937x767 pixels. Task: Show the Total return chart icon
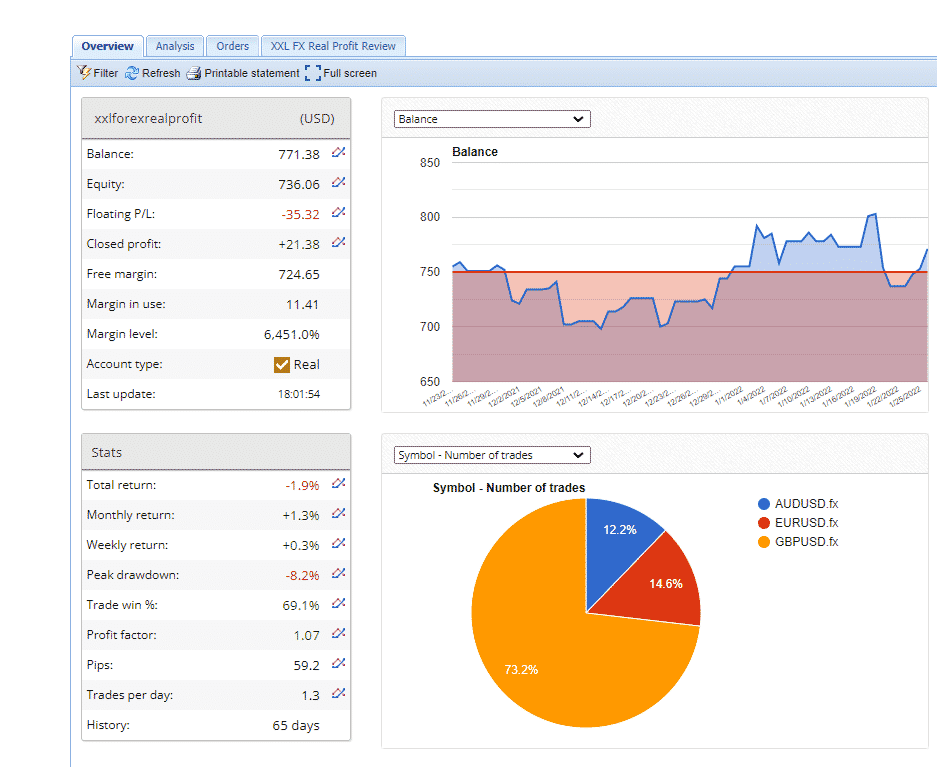pyautogui.click(x=339, y=484)
